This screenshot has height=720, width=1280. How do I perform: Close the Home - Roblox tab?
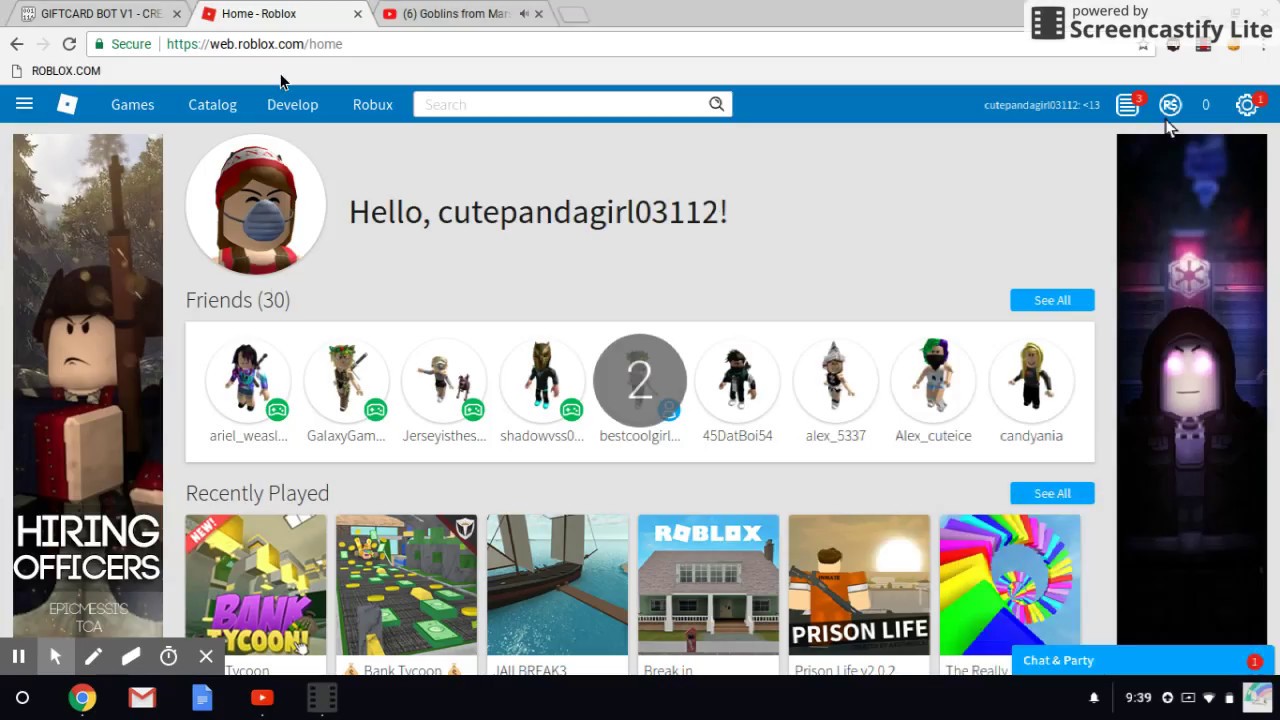tap(358, 14)
